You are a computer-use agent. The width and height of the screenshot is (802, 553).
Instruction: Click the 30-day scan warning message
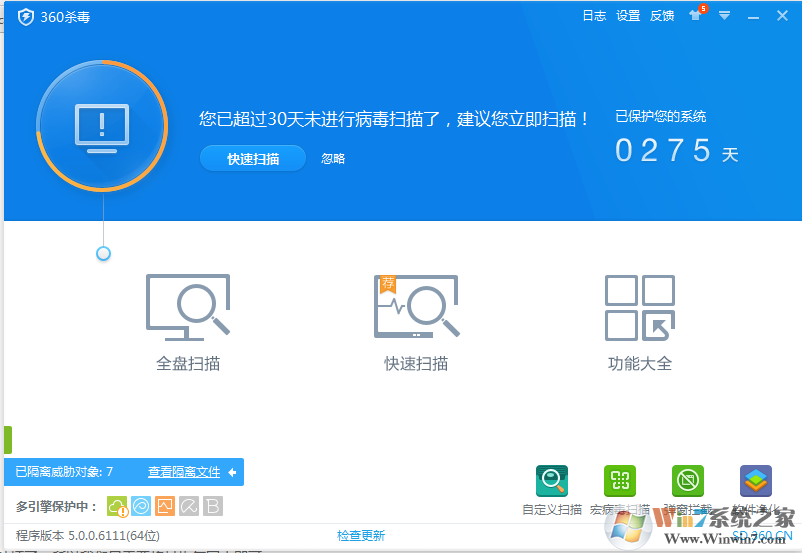click(394, 119)
